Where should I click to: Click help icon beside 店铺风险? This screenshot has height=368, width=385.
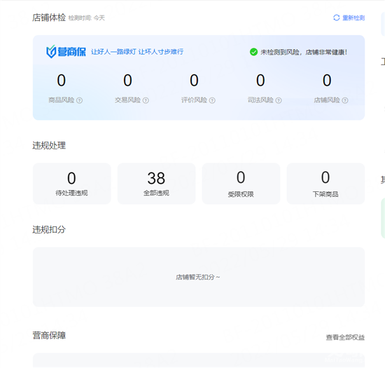(345, 100)
